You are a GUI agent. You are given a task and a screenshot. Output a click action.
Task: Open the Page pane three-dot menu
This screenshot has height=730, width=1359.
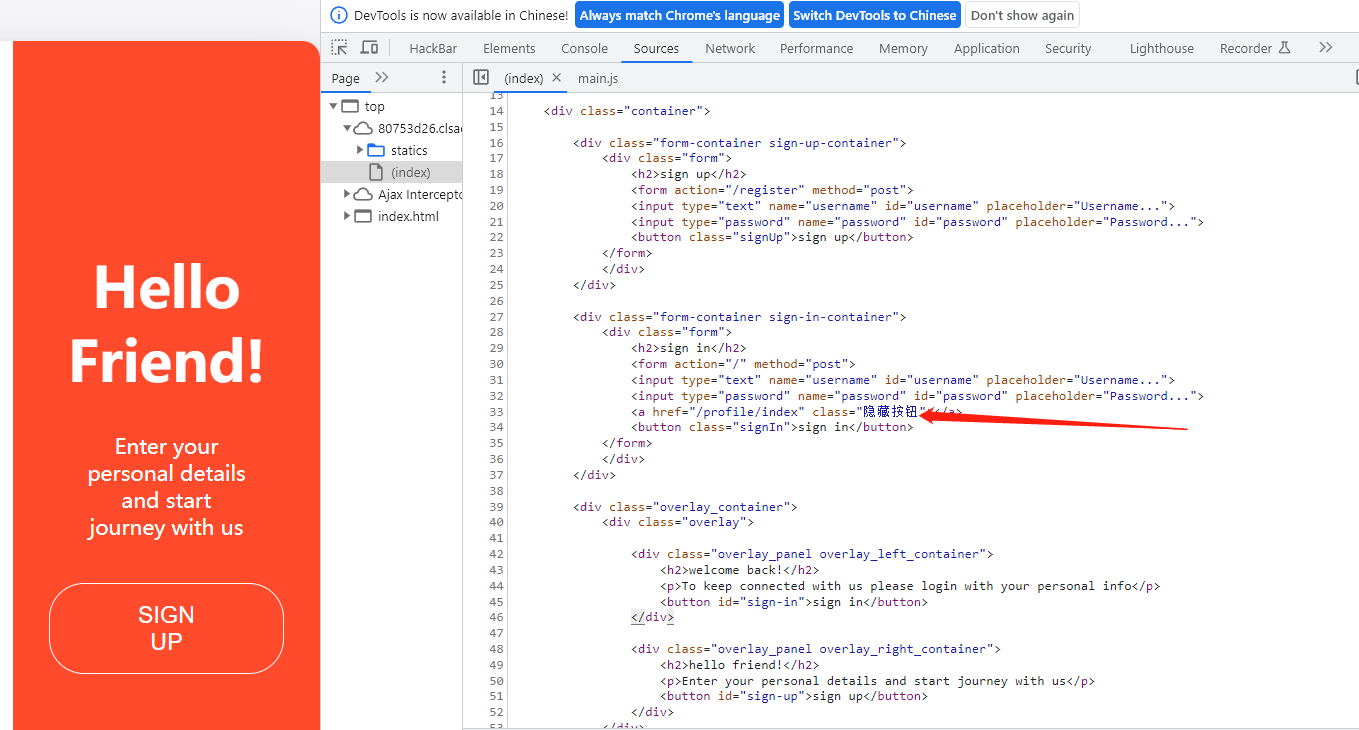pos(444,78)
